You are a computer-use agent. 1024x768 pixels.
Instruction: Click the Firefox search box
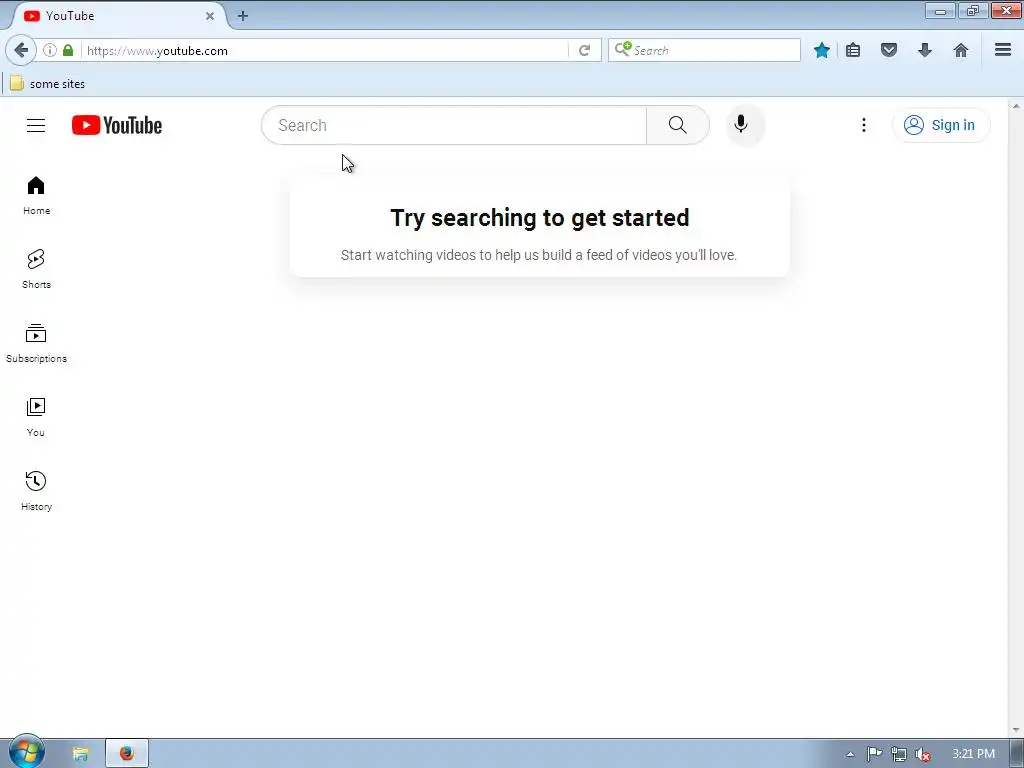click(704, 50)
